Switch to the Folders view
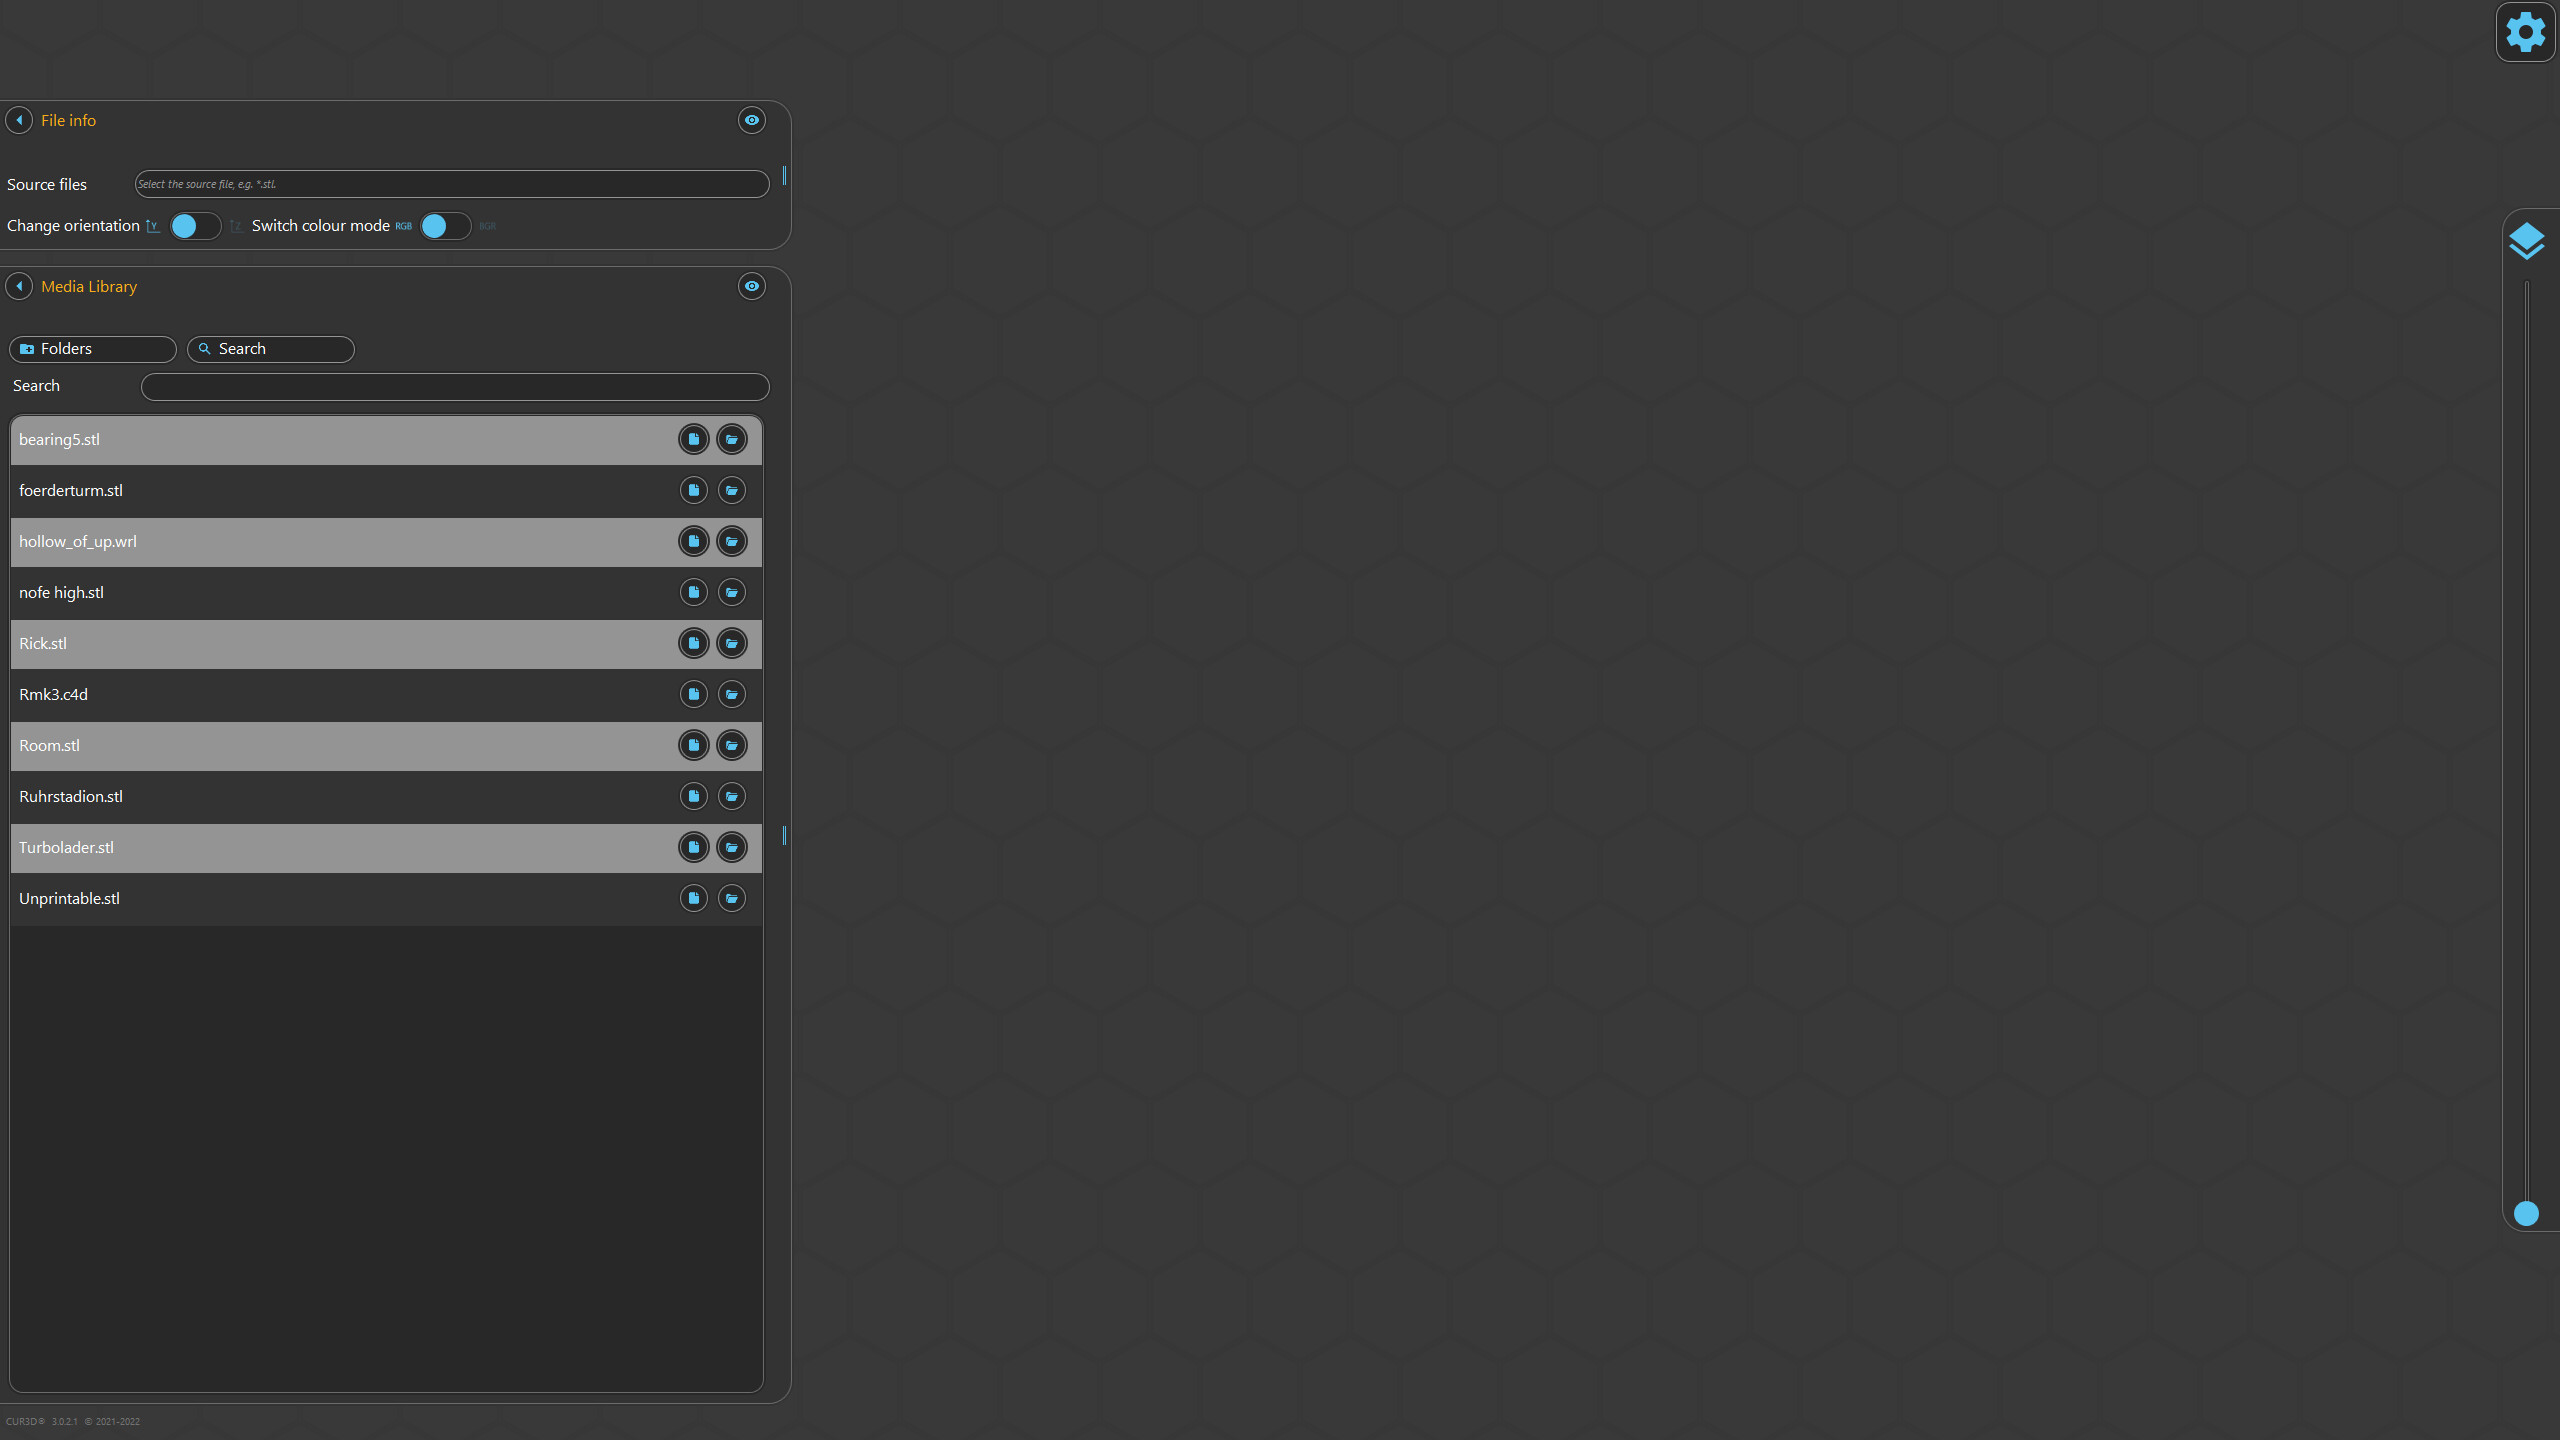The height and width of the screenshot is (1440, 2560). (x=92, y=349)
